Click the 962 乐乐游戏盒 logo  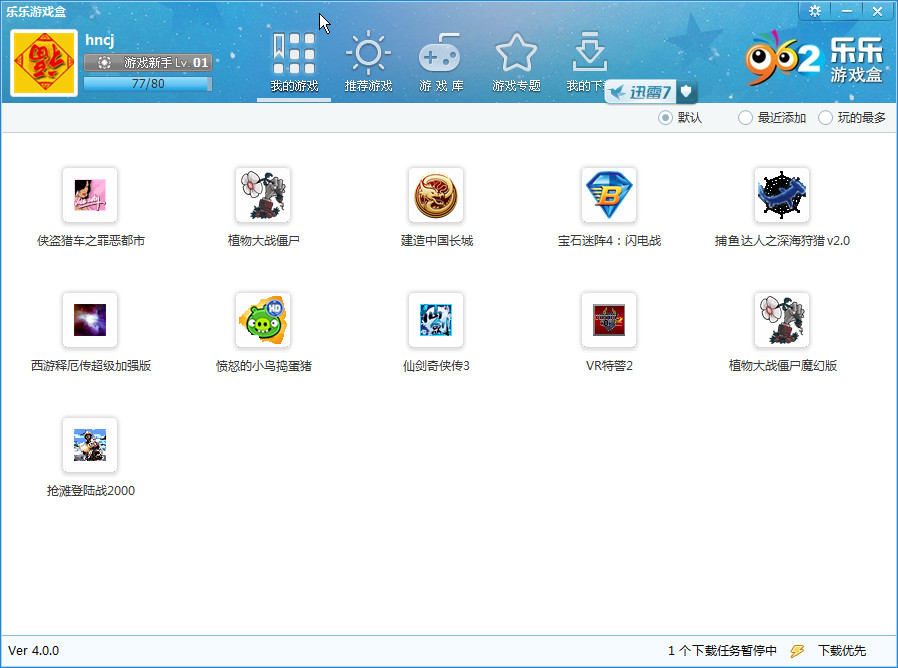coord(814,57)
